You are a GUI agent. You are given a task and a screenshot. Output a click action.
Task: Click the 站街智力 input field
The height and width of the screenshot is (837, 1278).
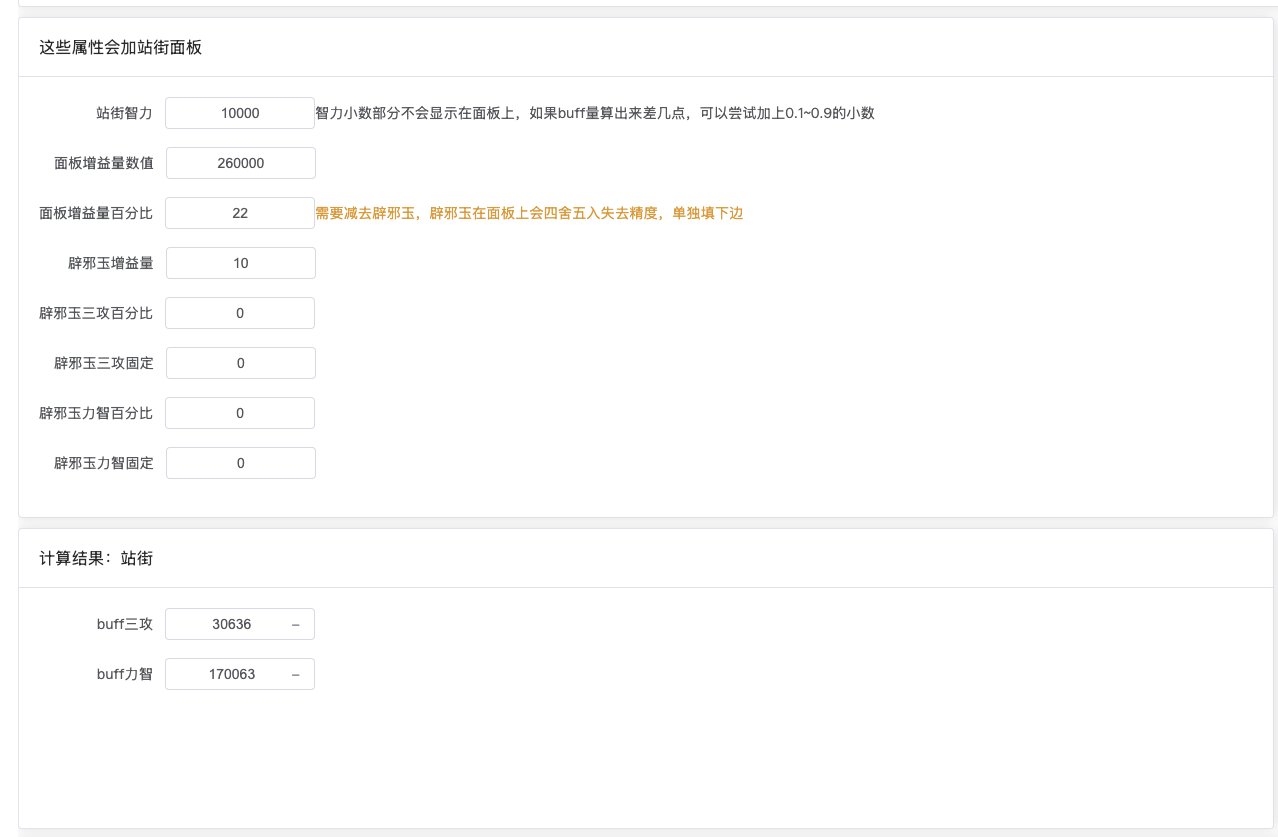pyautogui.click(x=240, y=113)
